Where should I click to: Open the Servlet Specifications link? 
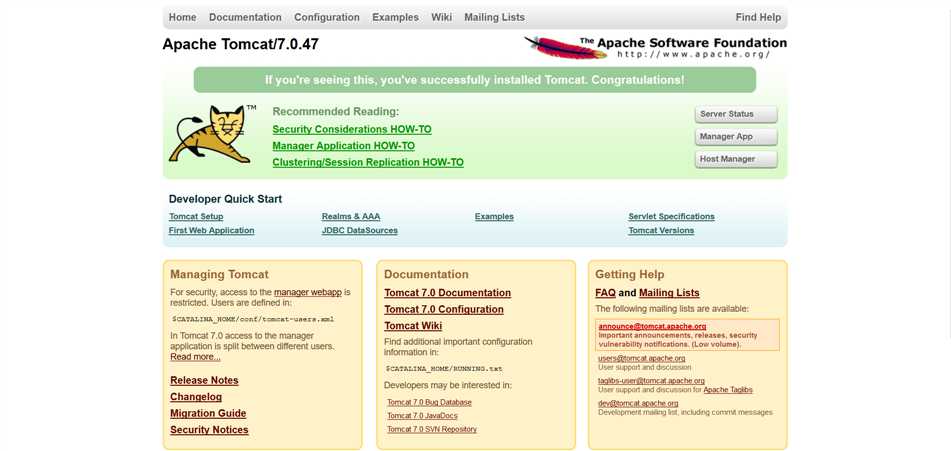[x=671, y=216]
